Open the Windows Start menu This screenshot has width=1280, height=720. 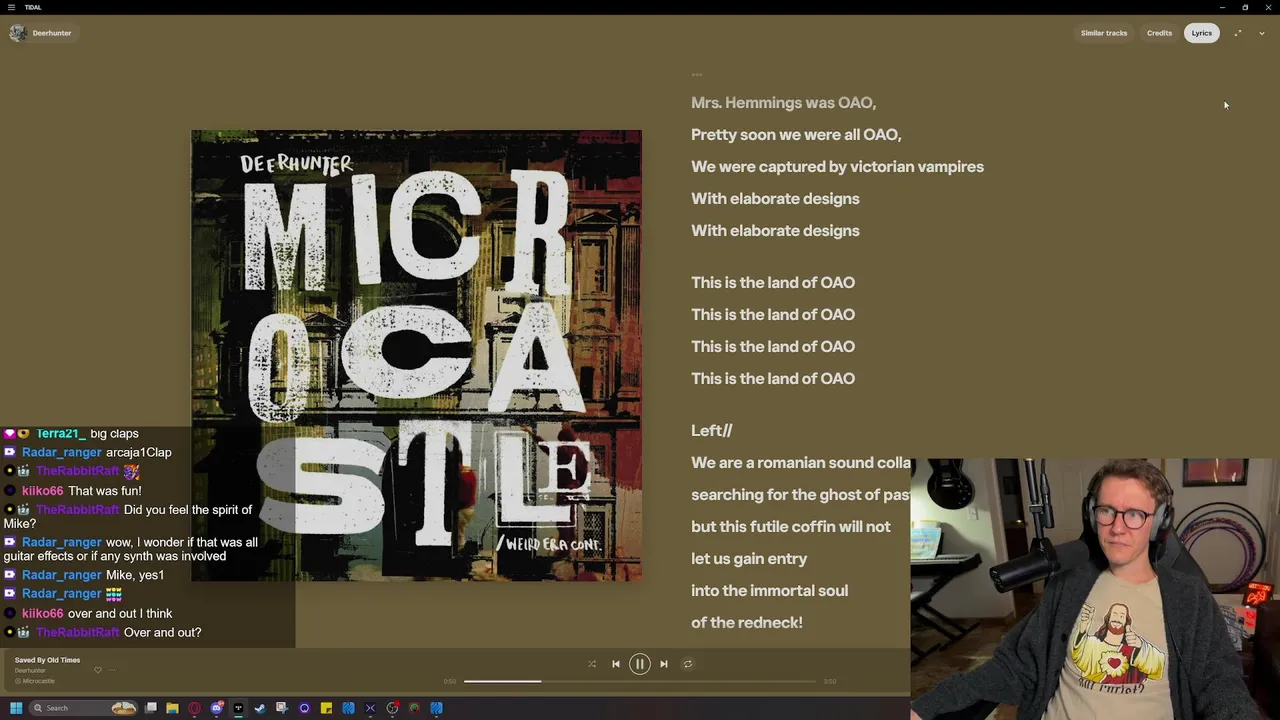[x=16, y=708]
